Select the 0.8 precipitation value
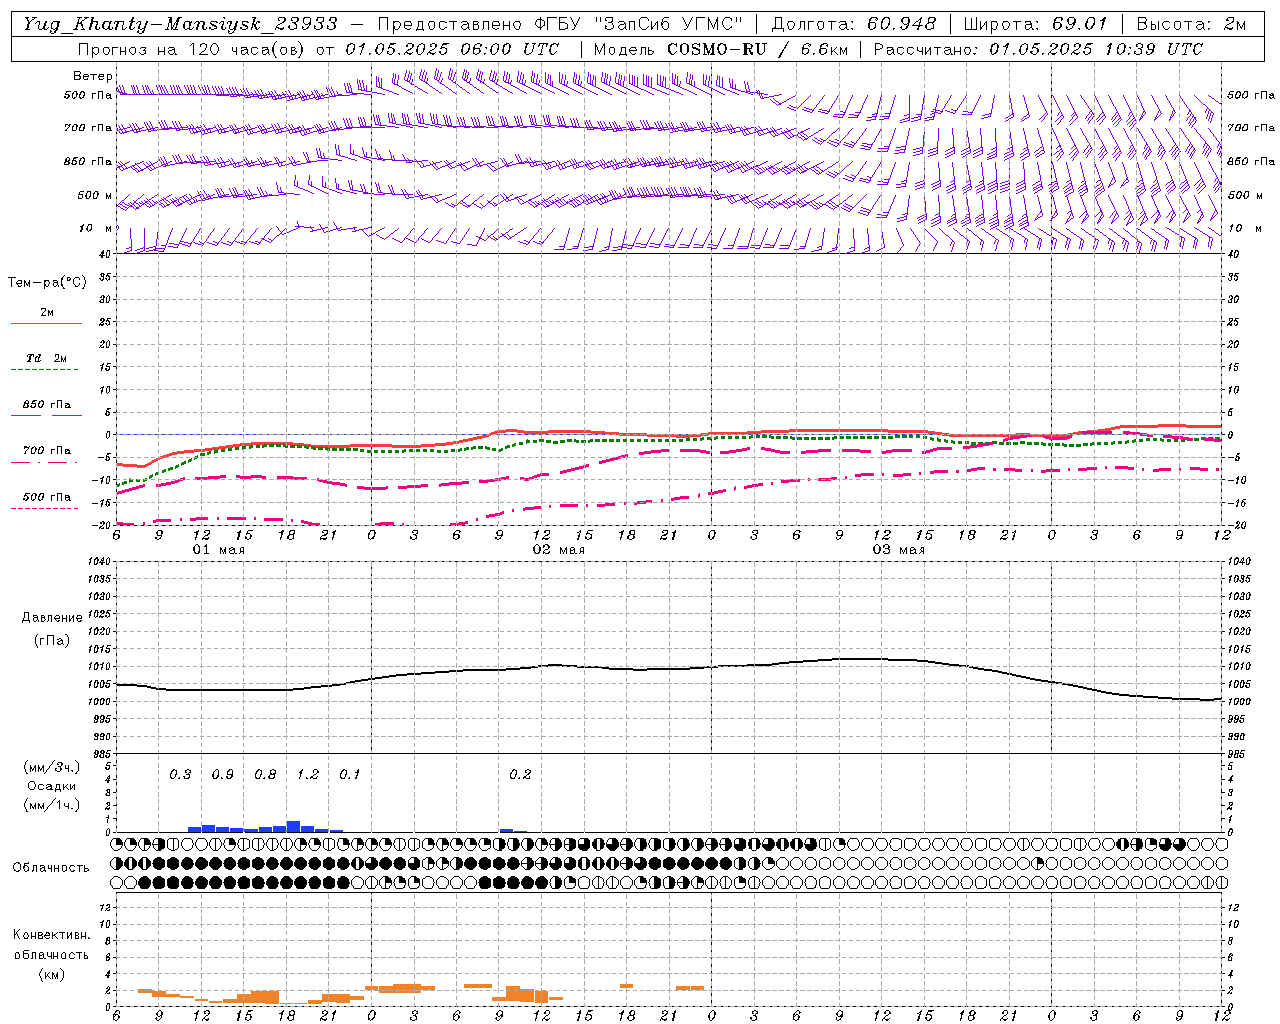 click(x=265, y=774)
